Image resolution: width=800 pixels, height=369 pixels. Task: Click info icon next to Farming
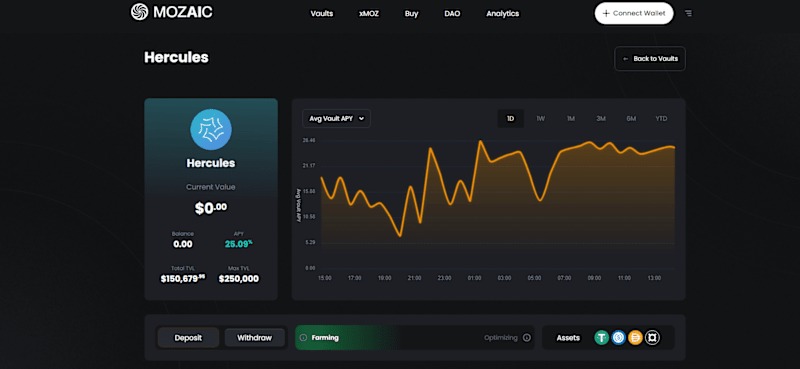coord(303,338)
